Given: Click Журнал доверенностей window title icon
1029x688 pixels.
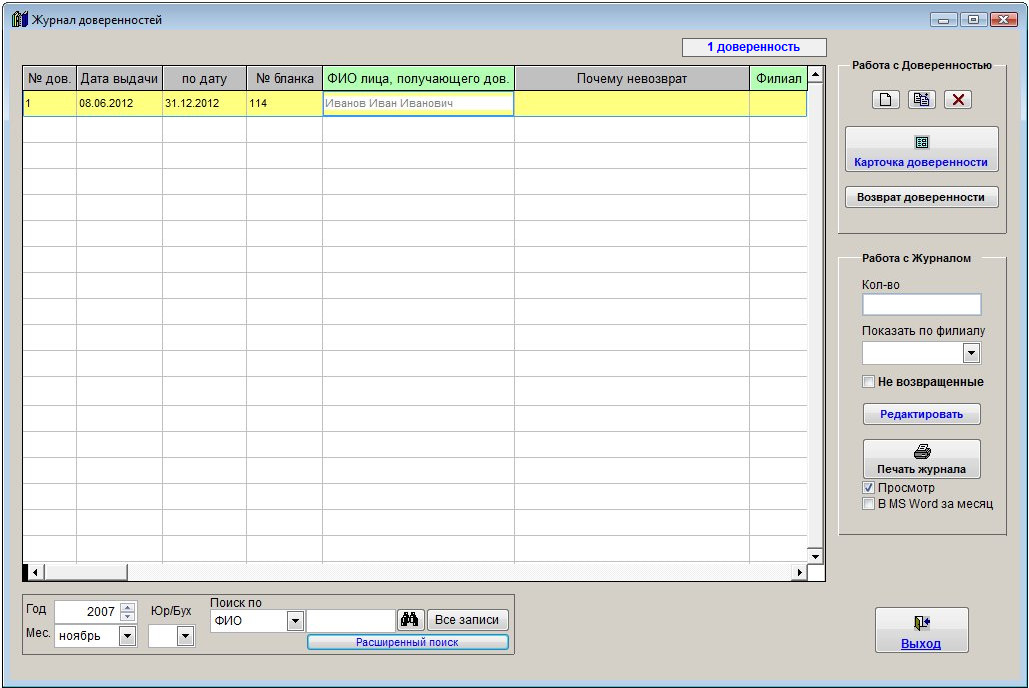Looking at the screenshot, I should [x=20, y=19].
